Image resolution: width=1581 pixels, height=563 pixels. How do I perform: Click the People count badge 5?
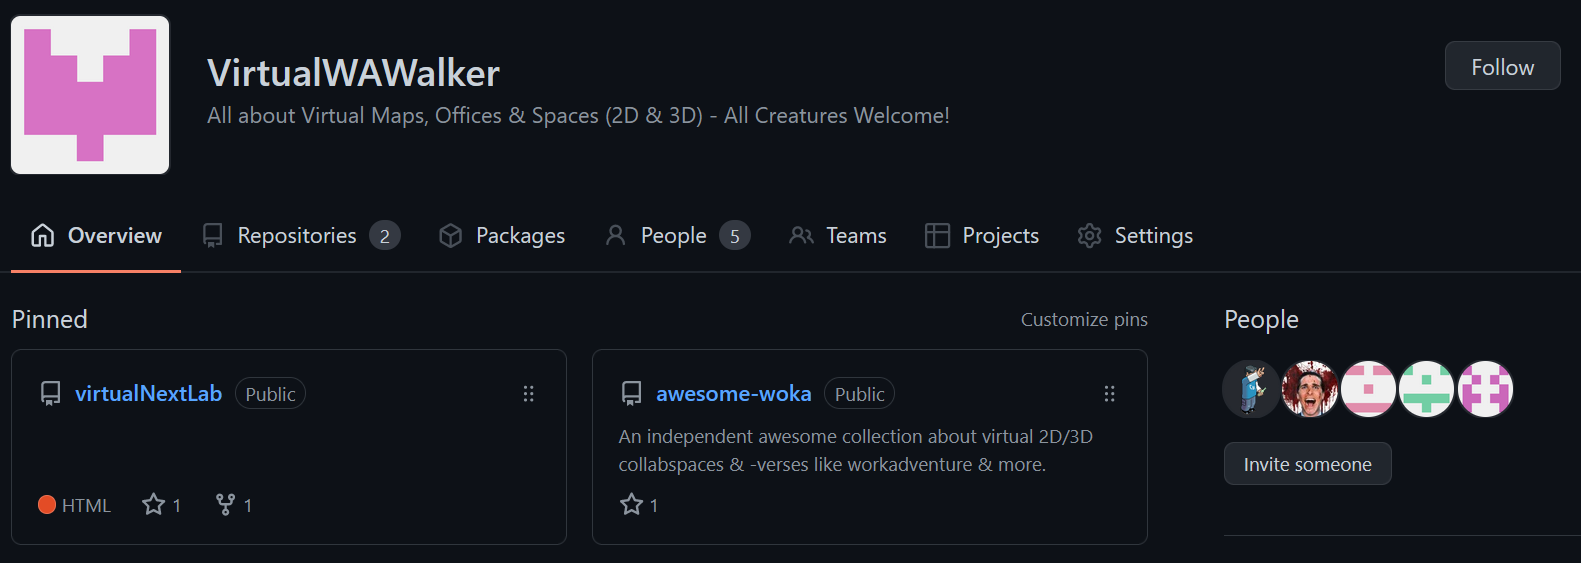tap(735, 236)
